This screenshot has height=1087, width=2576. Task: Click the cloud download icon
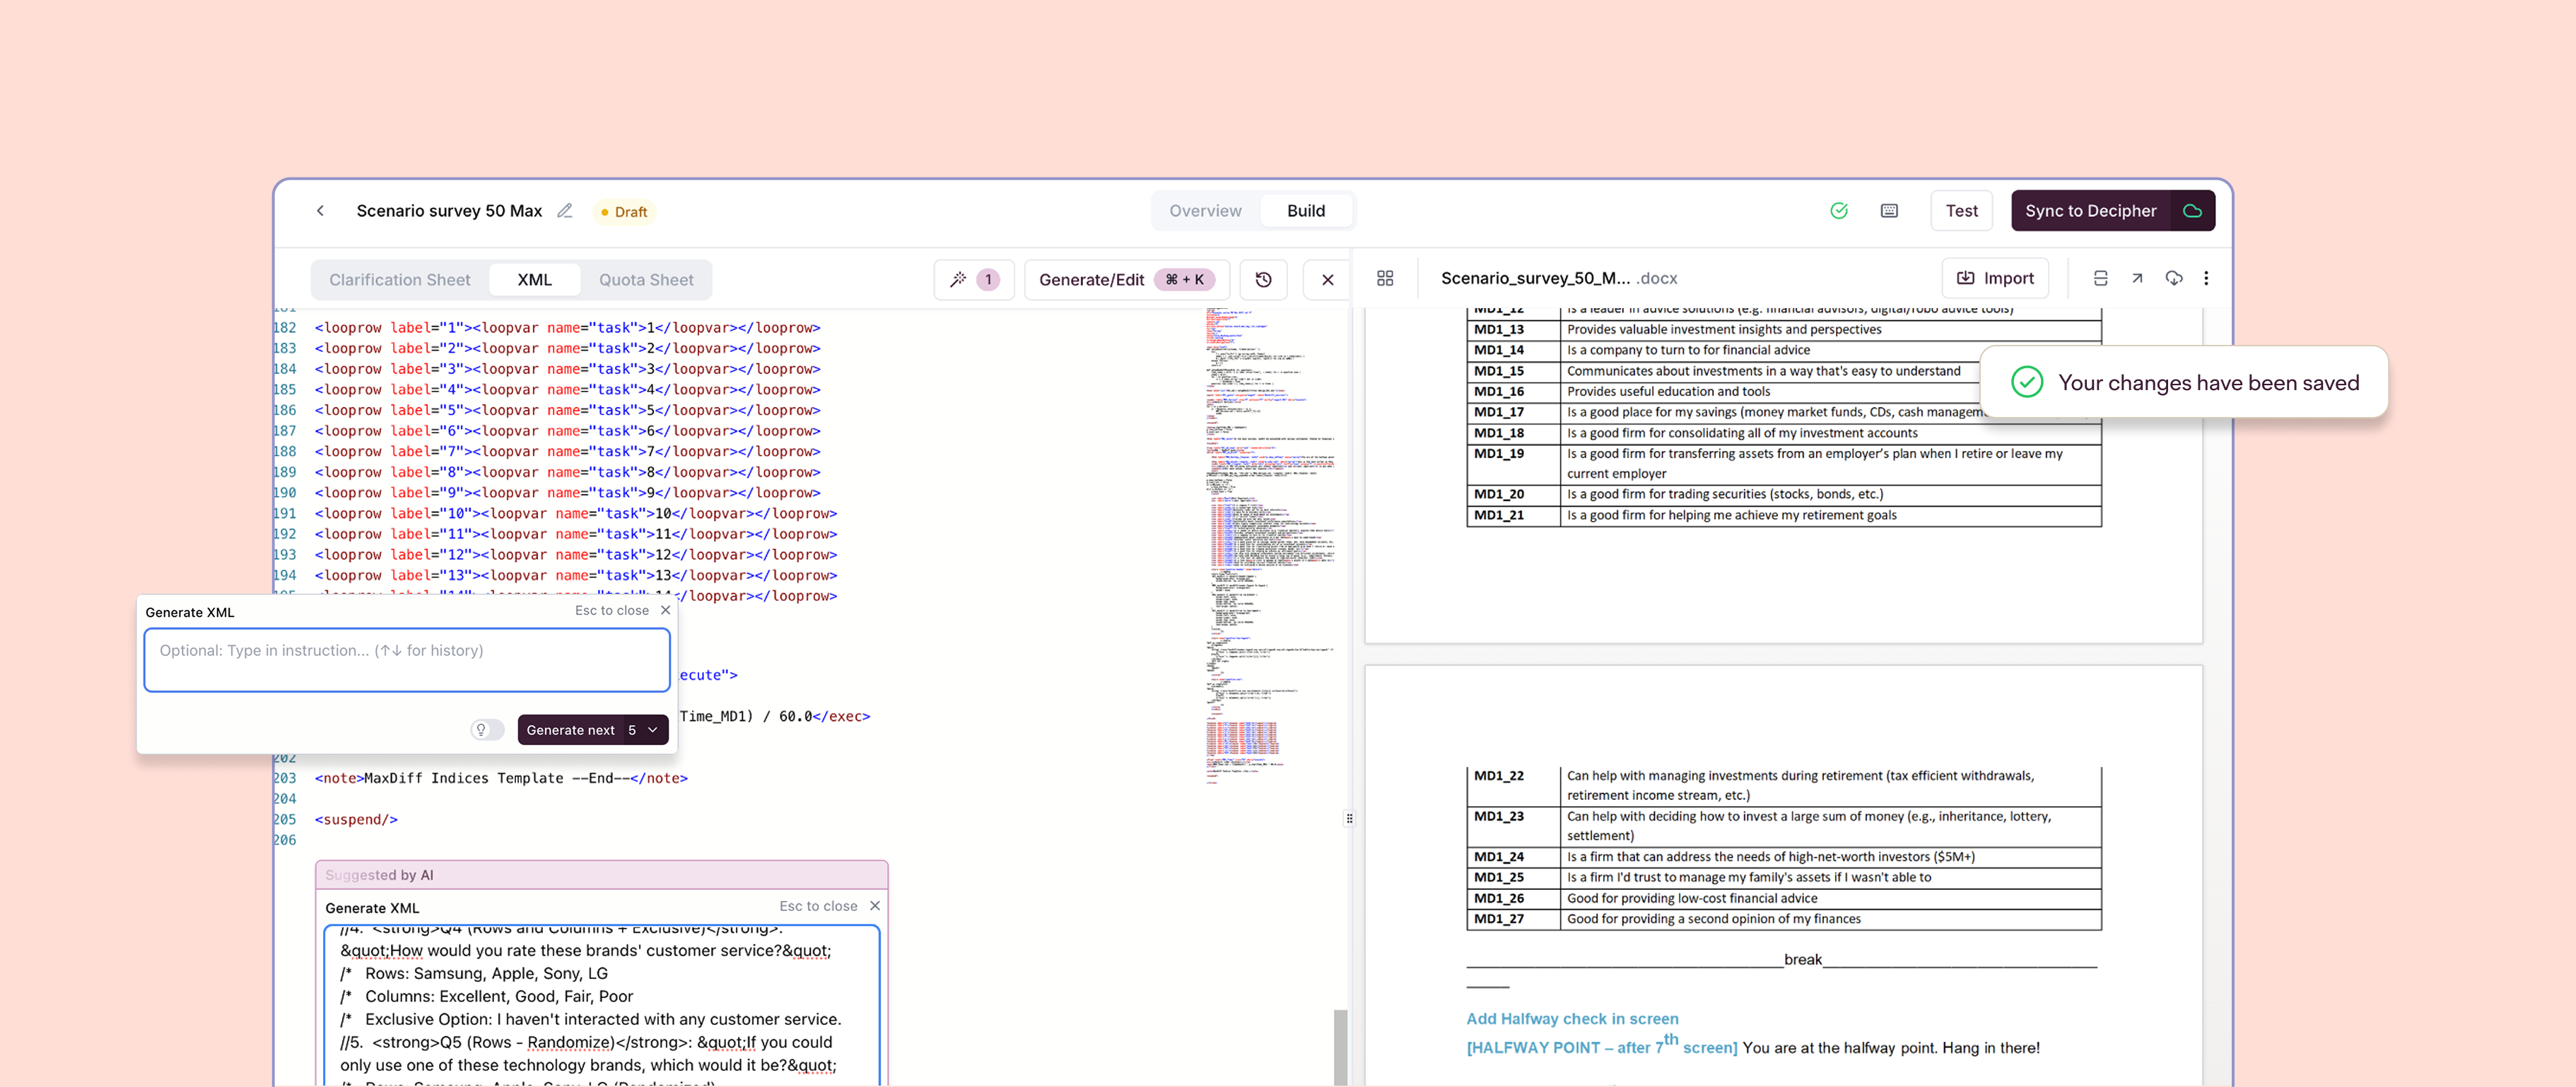[x=2173, y=278]
